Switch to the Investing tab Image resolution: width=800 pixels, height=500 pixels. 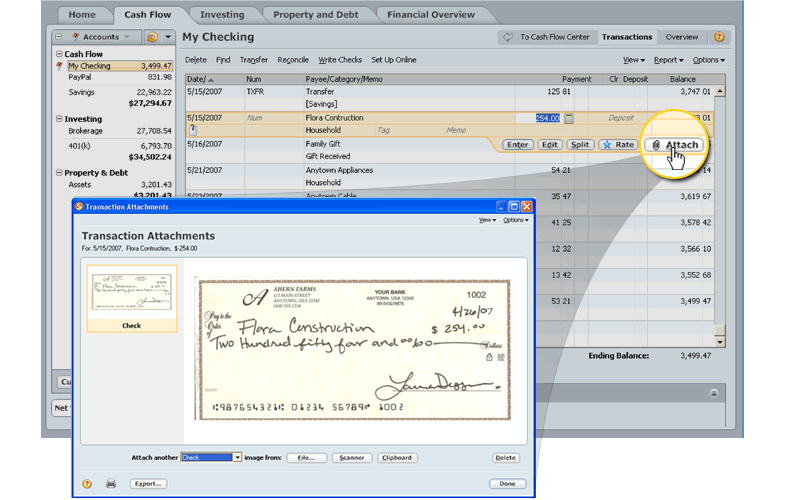(x=221, y=15)
